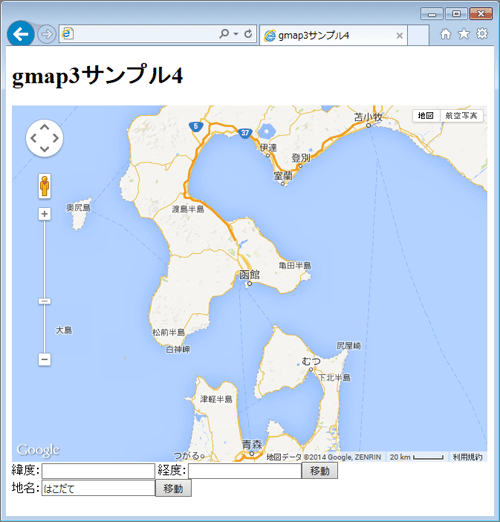The image size is (500, 522).
Task: Click the 室蘭 city label
Action: pos(283,175)
